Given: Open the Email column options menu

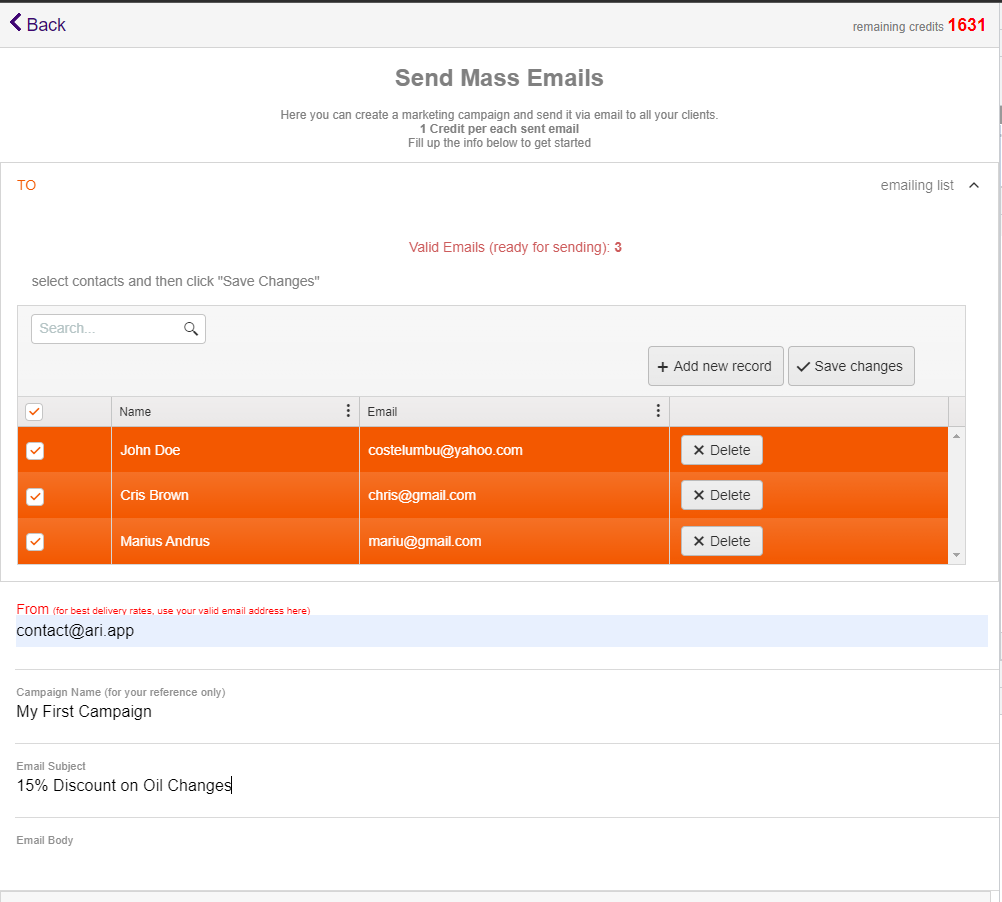Looking at the screenshot, I should (x=657, y=411).
